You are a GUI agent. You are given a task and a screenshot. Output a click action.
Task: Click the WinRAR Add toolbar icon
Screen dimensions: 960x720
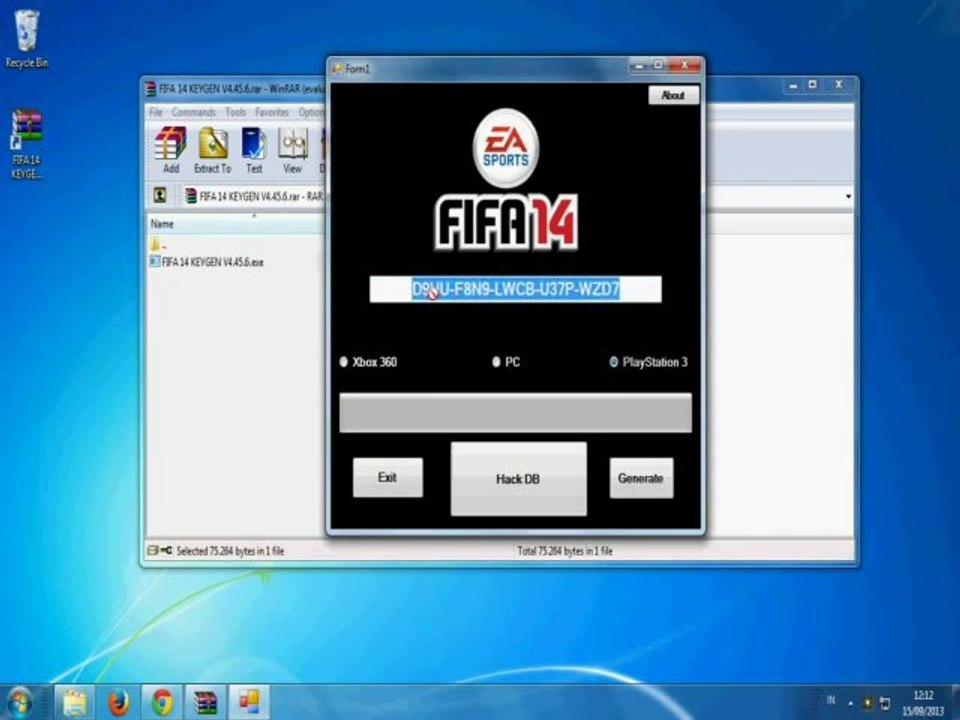pos(170,151)
